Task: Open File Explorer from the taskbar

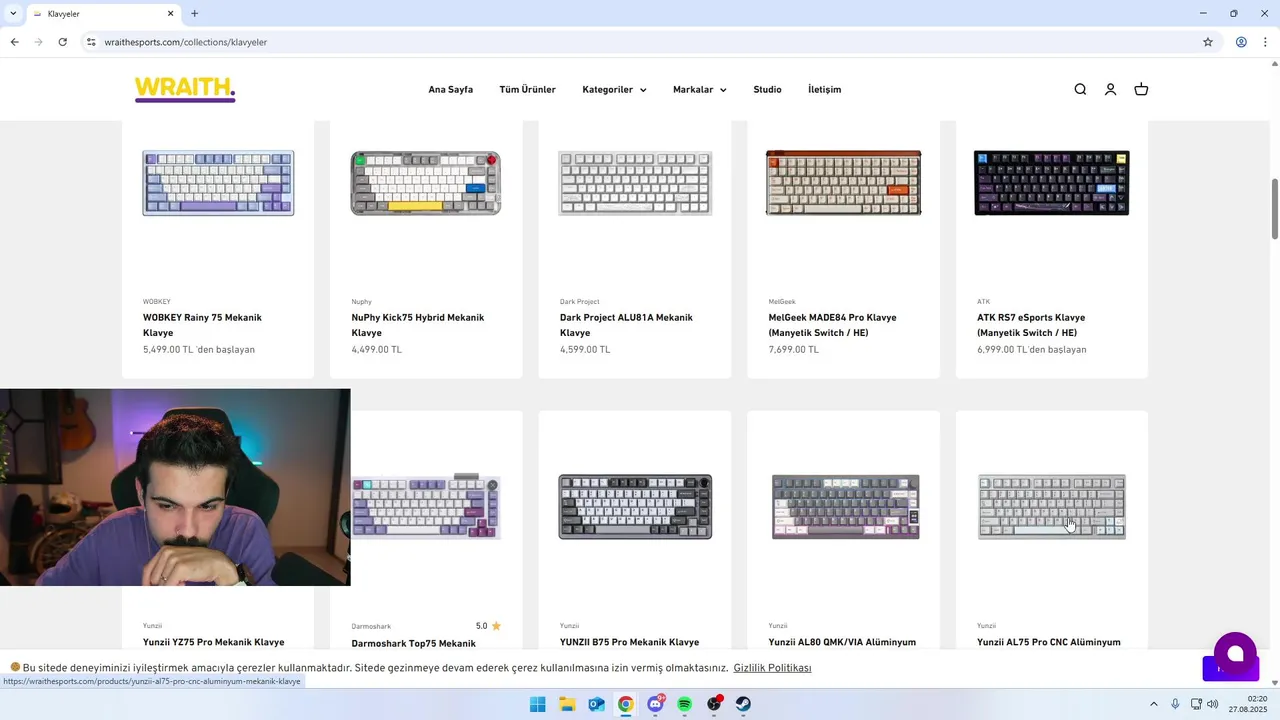Action: coord(567,704)
